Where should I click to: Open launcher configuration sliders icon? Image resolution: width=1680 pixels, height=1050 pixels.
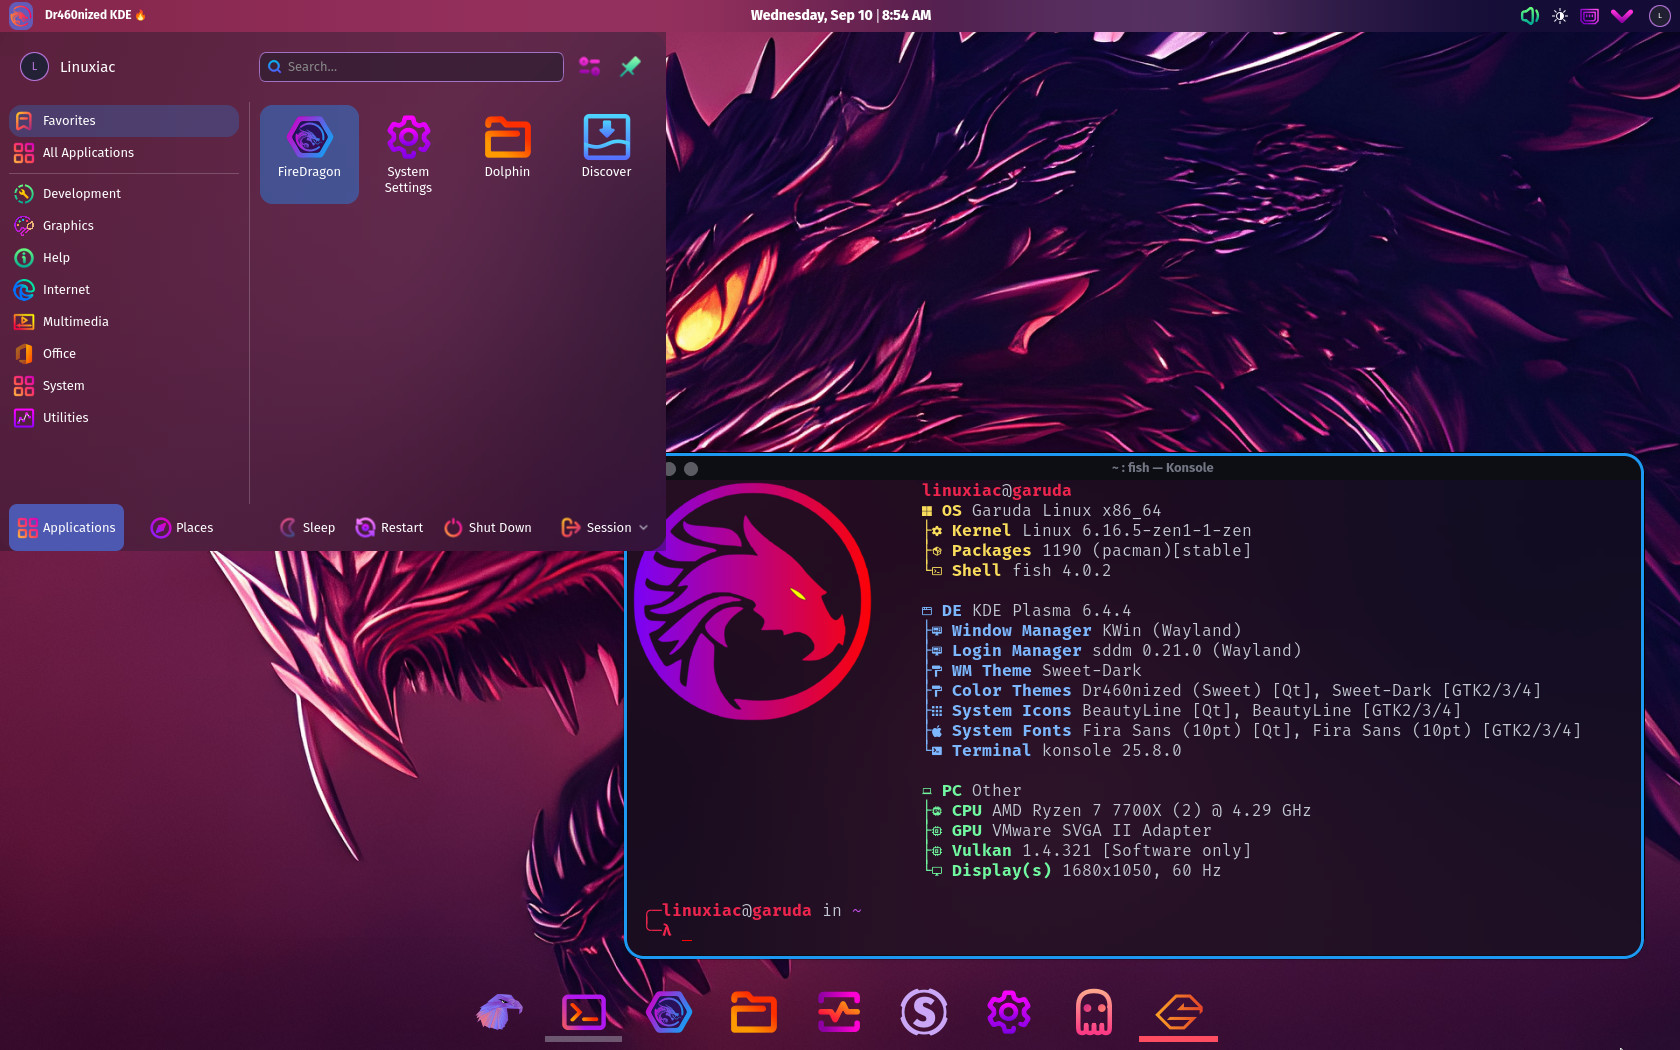point(590,67)
